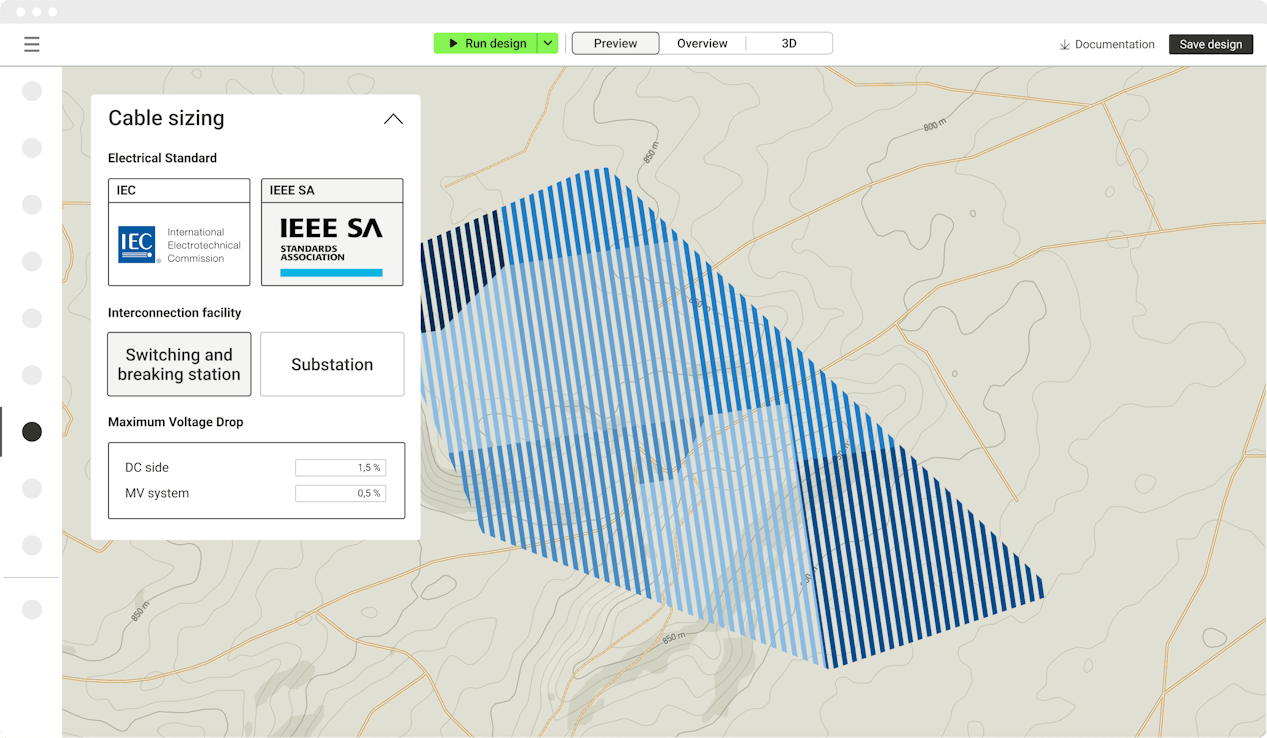Click the Documentation download icon
Viewport: 1267px width, 738px height.
1065,45
